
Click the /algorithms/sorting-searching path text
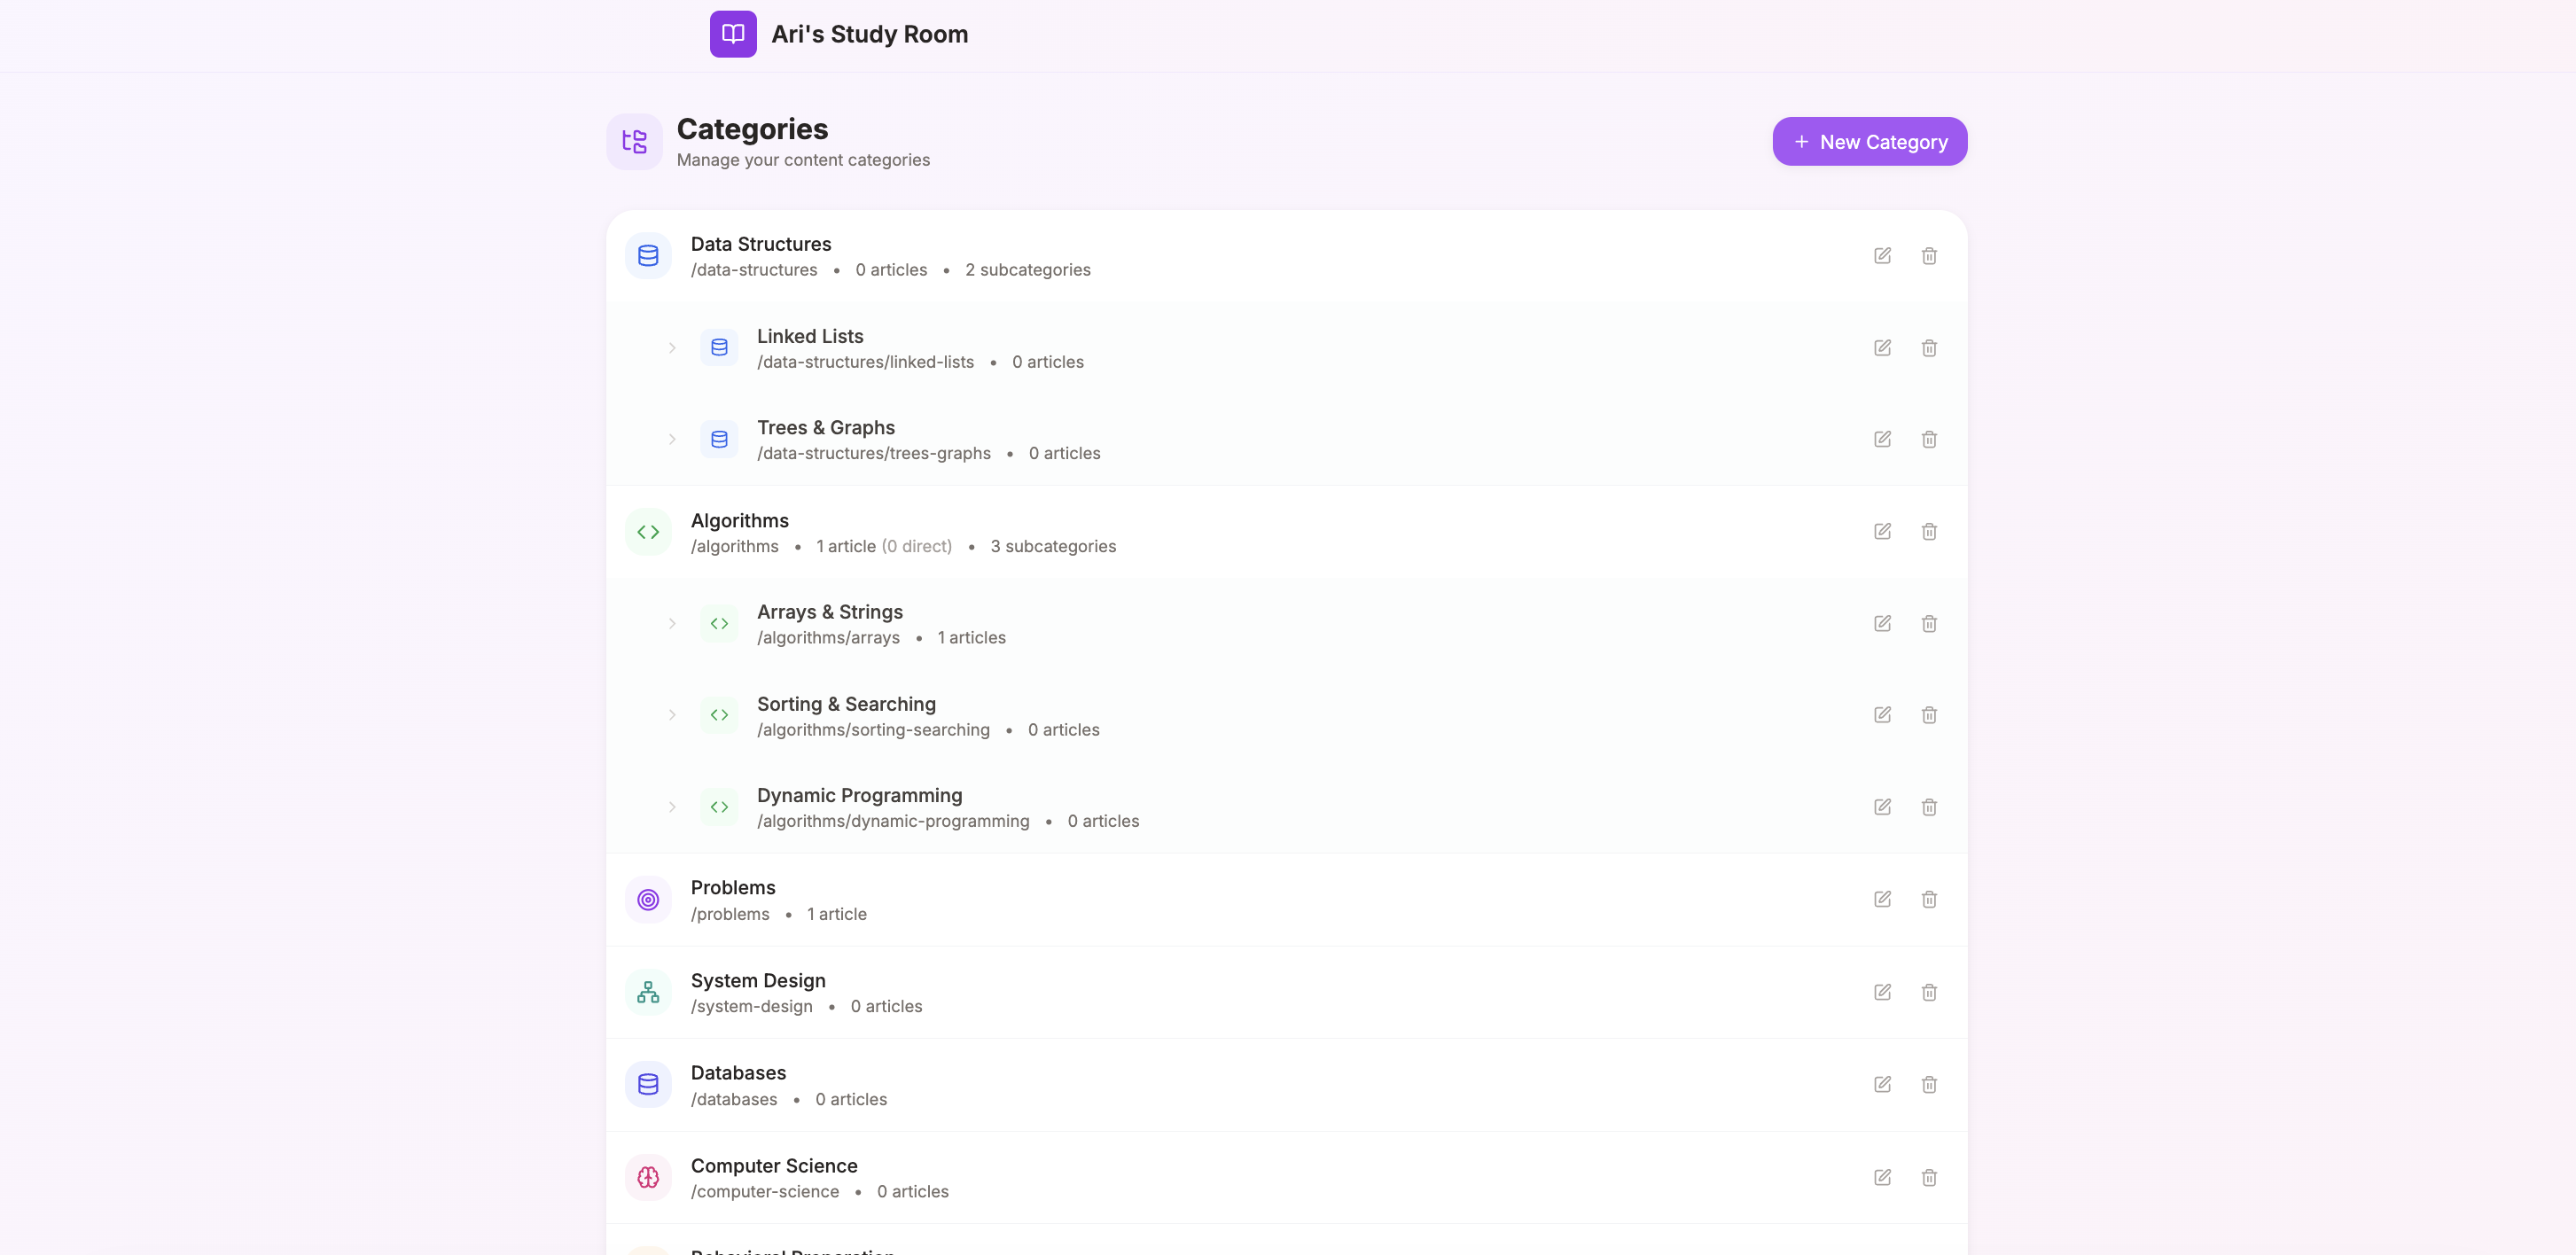coord(873,729)
